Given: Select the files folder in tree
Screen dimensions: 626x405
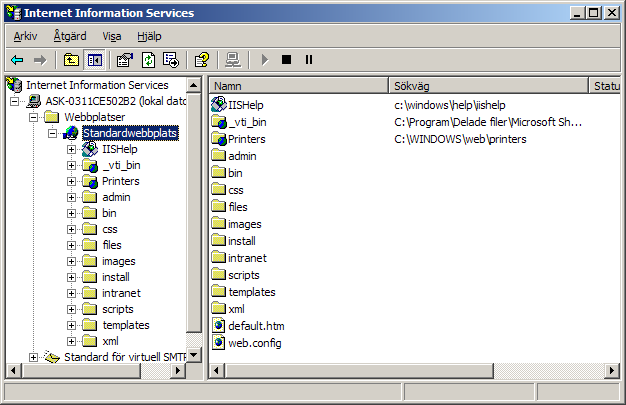Looking at the screenshot, I should tap(112, 245).
